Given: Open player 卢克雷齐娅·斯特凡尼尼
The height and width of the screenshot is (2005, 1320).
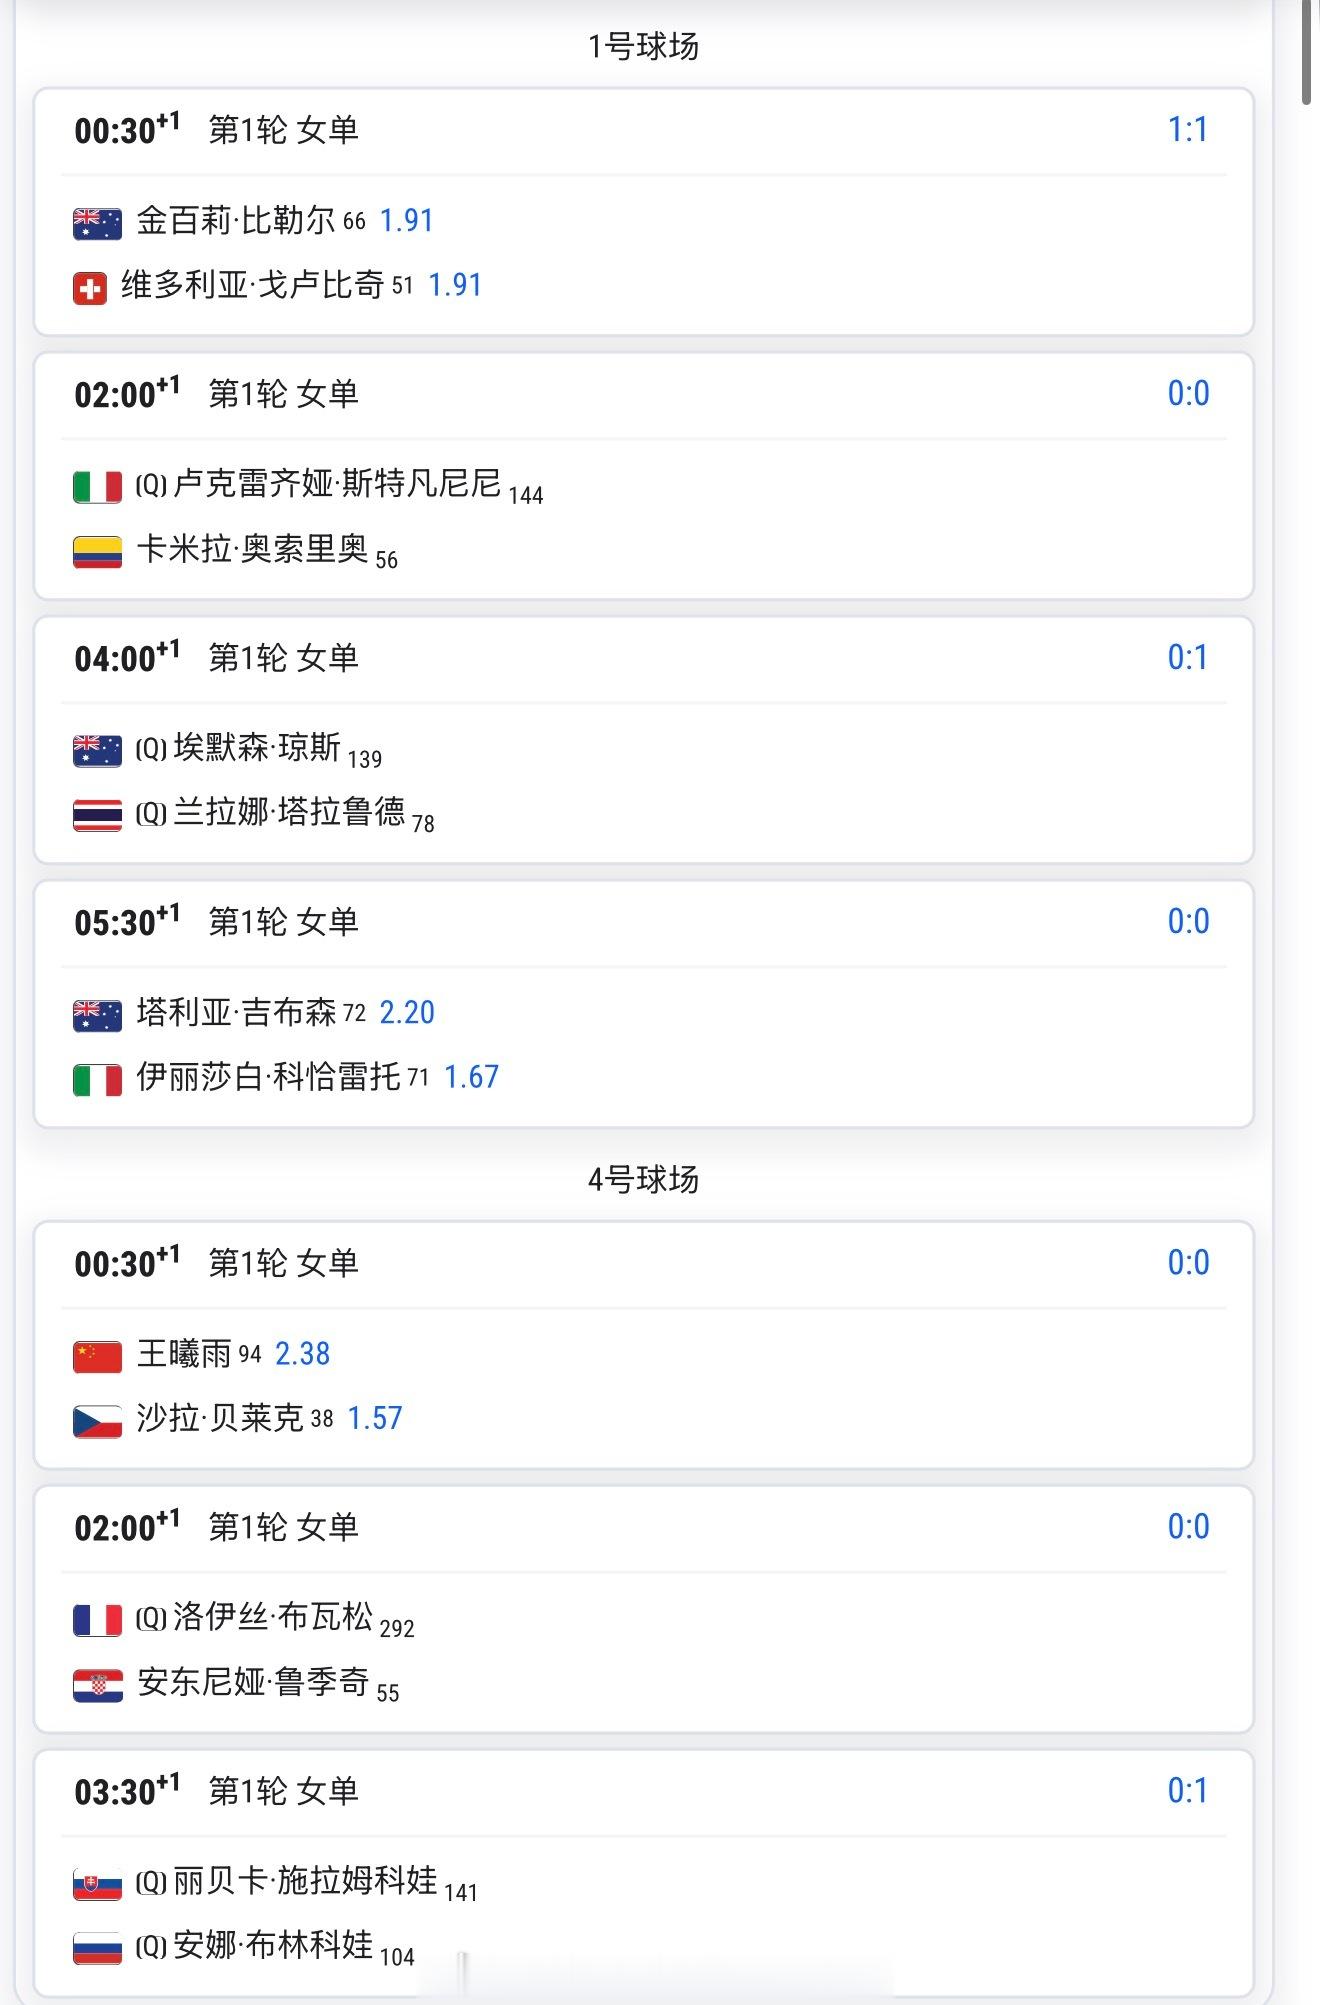Looking at the screenshot, I should coord(337,484).
